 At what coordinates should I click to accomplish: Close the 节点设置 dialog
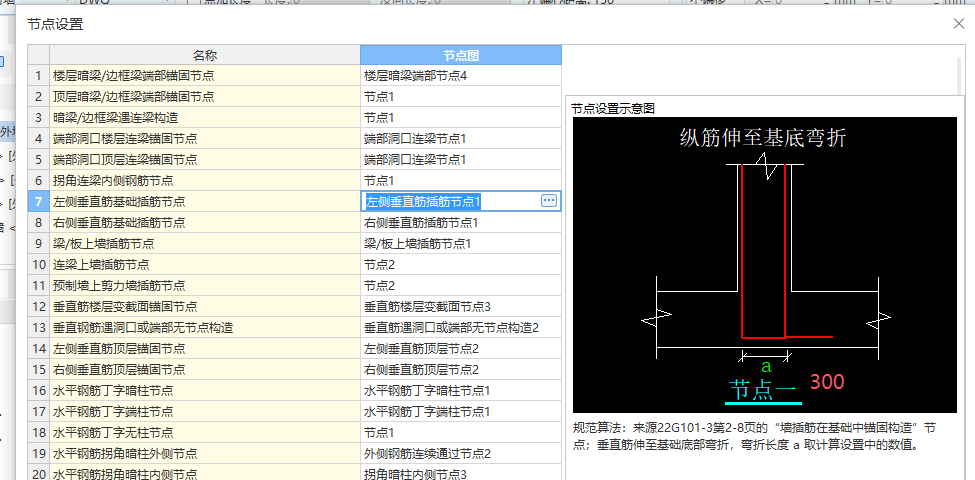pos(959,24)
